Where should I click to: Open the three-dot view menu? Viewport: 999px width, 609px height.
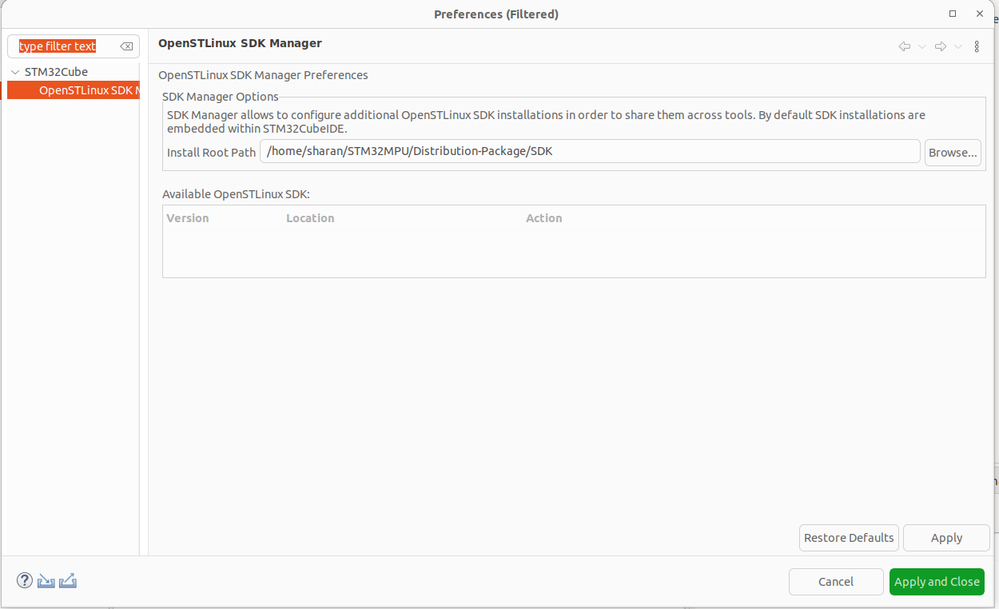(977, 47)
